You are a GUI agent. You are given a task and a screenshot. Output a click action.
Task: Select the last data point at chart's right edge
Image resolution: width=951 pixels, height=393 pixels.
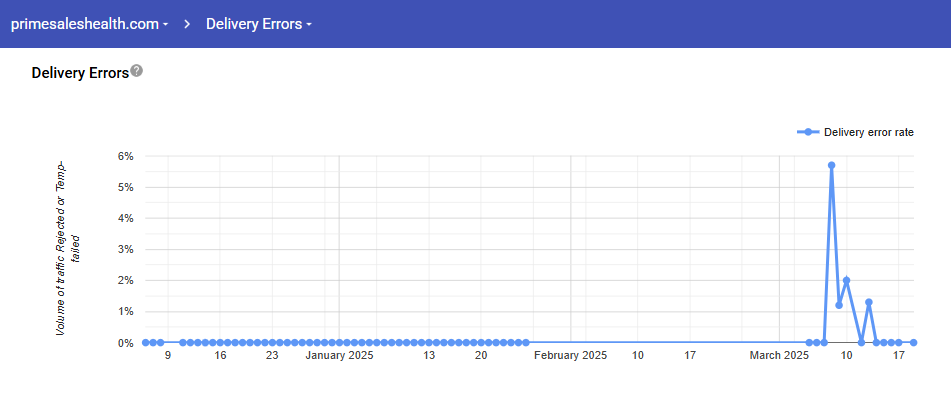click(x=913, y=343)
